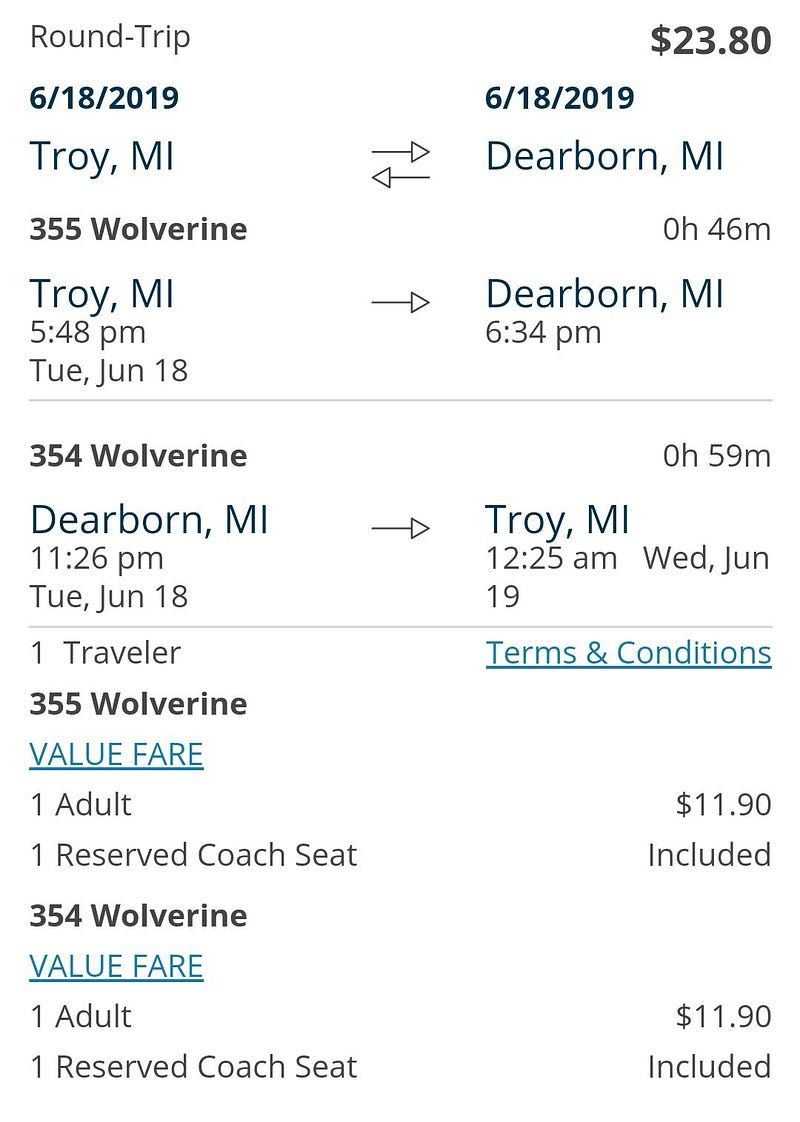
Task: Select the Round-Trip label
Action: 110,37
